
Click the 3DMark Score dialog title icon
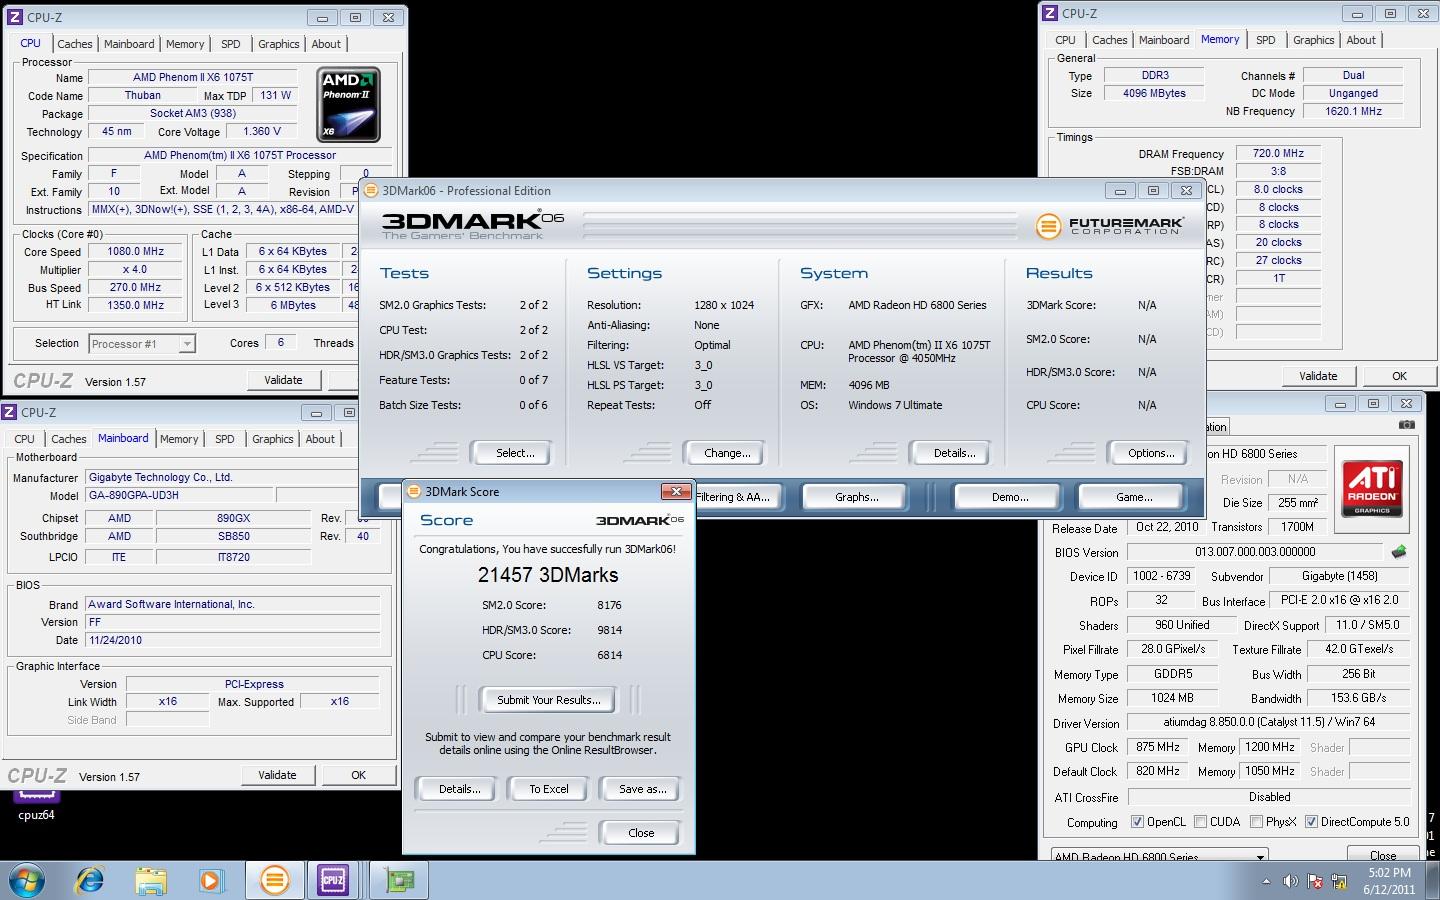pyautogui.click(x=414, y=491)
